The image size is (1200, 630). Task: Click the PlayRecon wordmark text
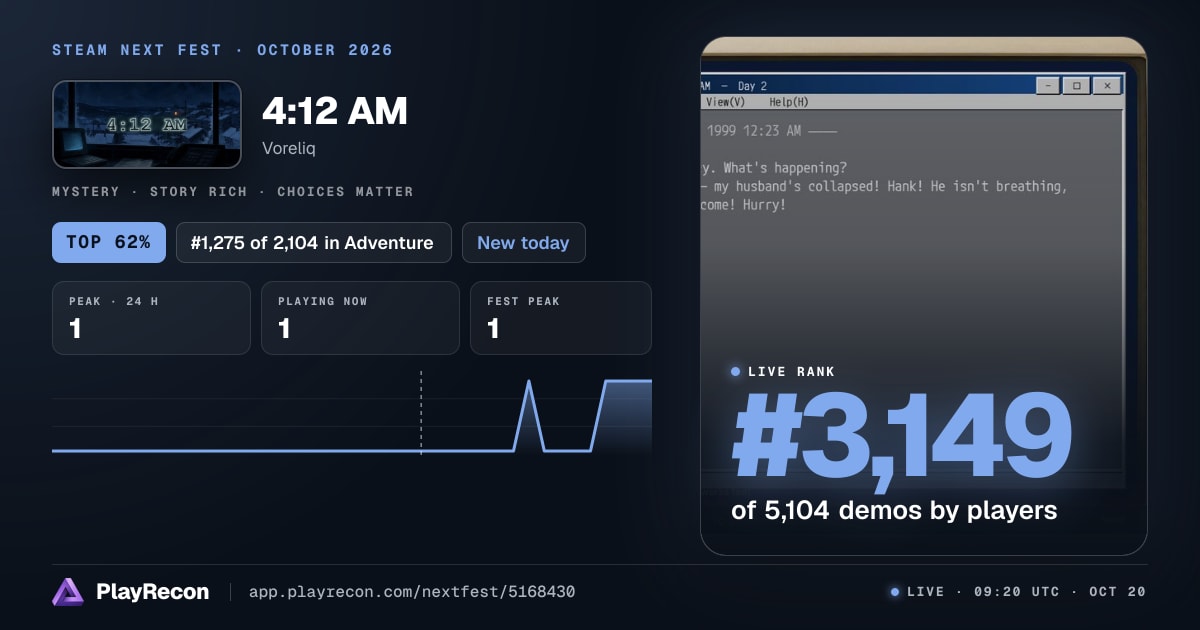153,592
